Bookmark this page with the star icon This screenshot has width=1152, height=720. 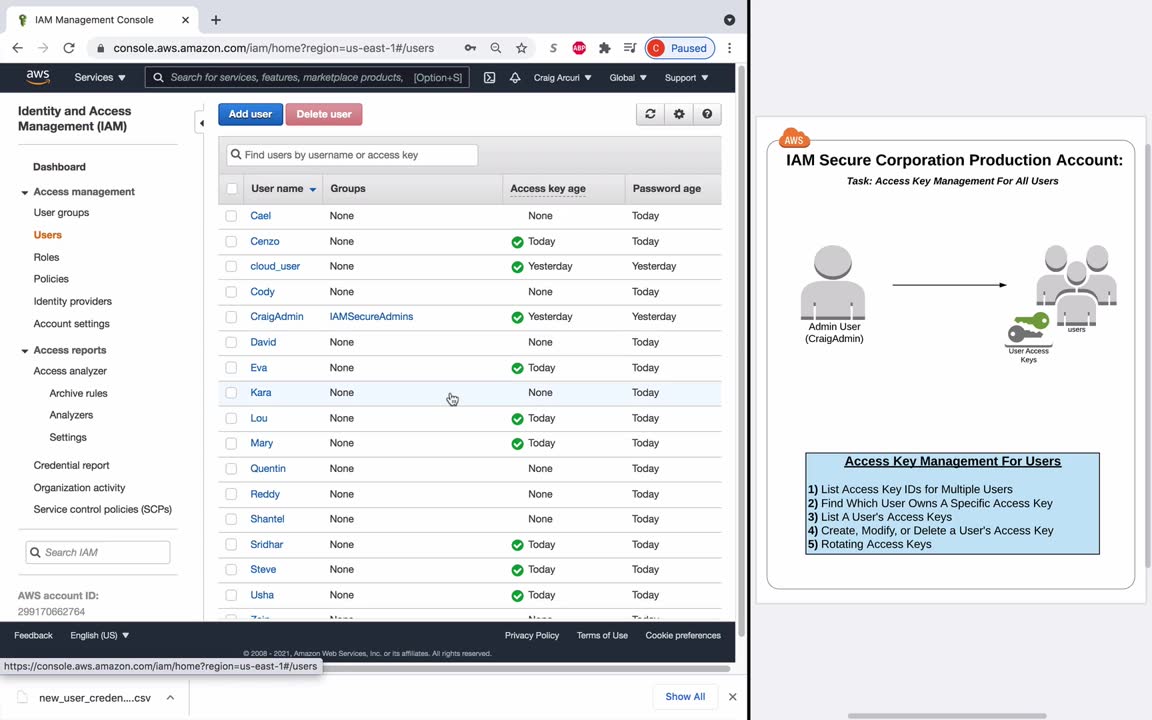(x=522, y=48)
